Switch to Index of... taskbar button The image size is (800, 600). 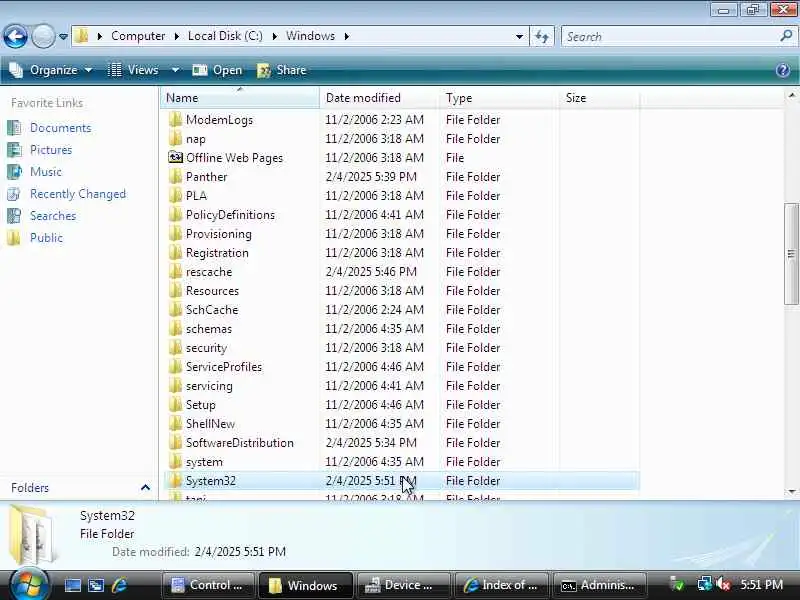pyautogui.click(x=501, y=585)
